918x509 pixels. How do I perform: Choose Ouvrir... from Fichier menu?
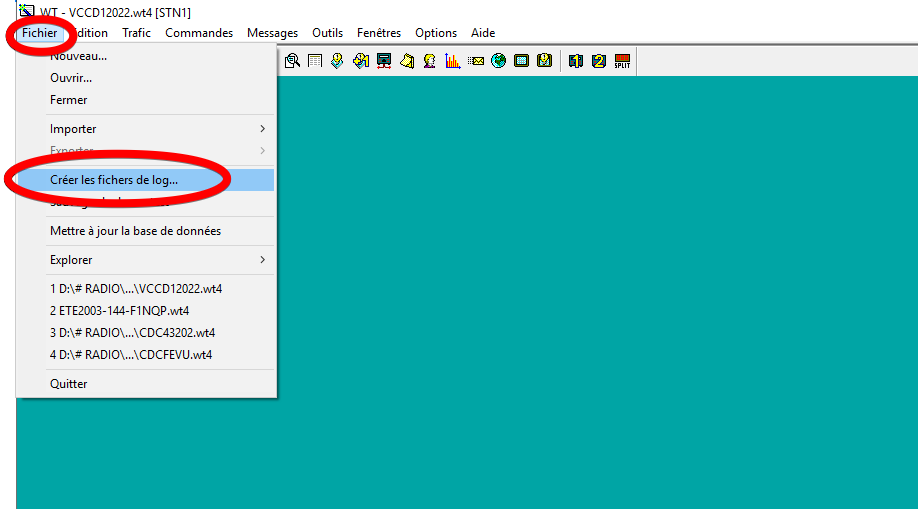coord(146,78)
